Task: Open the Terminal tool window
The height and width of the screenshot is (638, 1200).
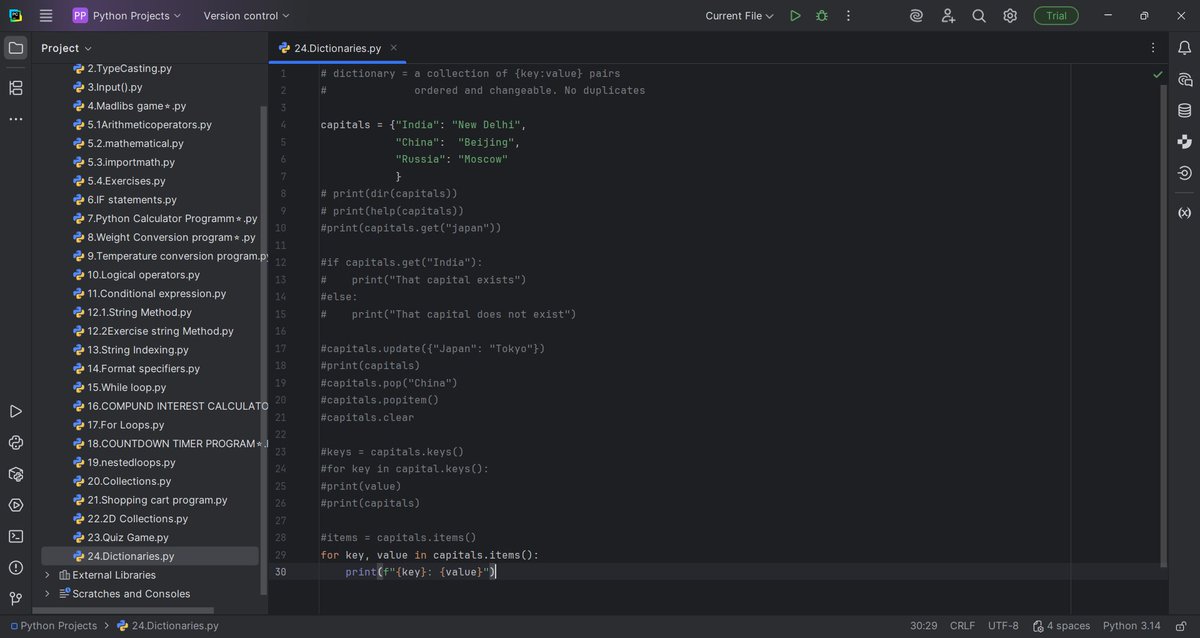Action: (x=16, y=536)
